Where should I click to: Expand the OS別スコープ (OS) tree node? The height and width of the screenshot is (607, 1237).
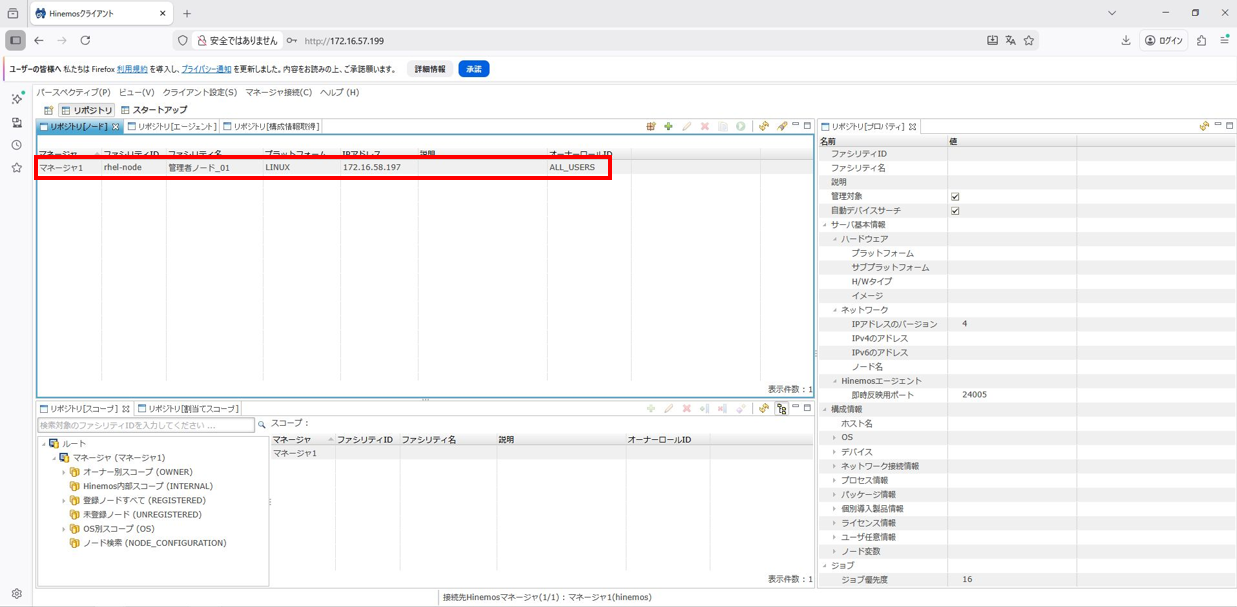(63, 529)
